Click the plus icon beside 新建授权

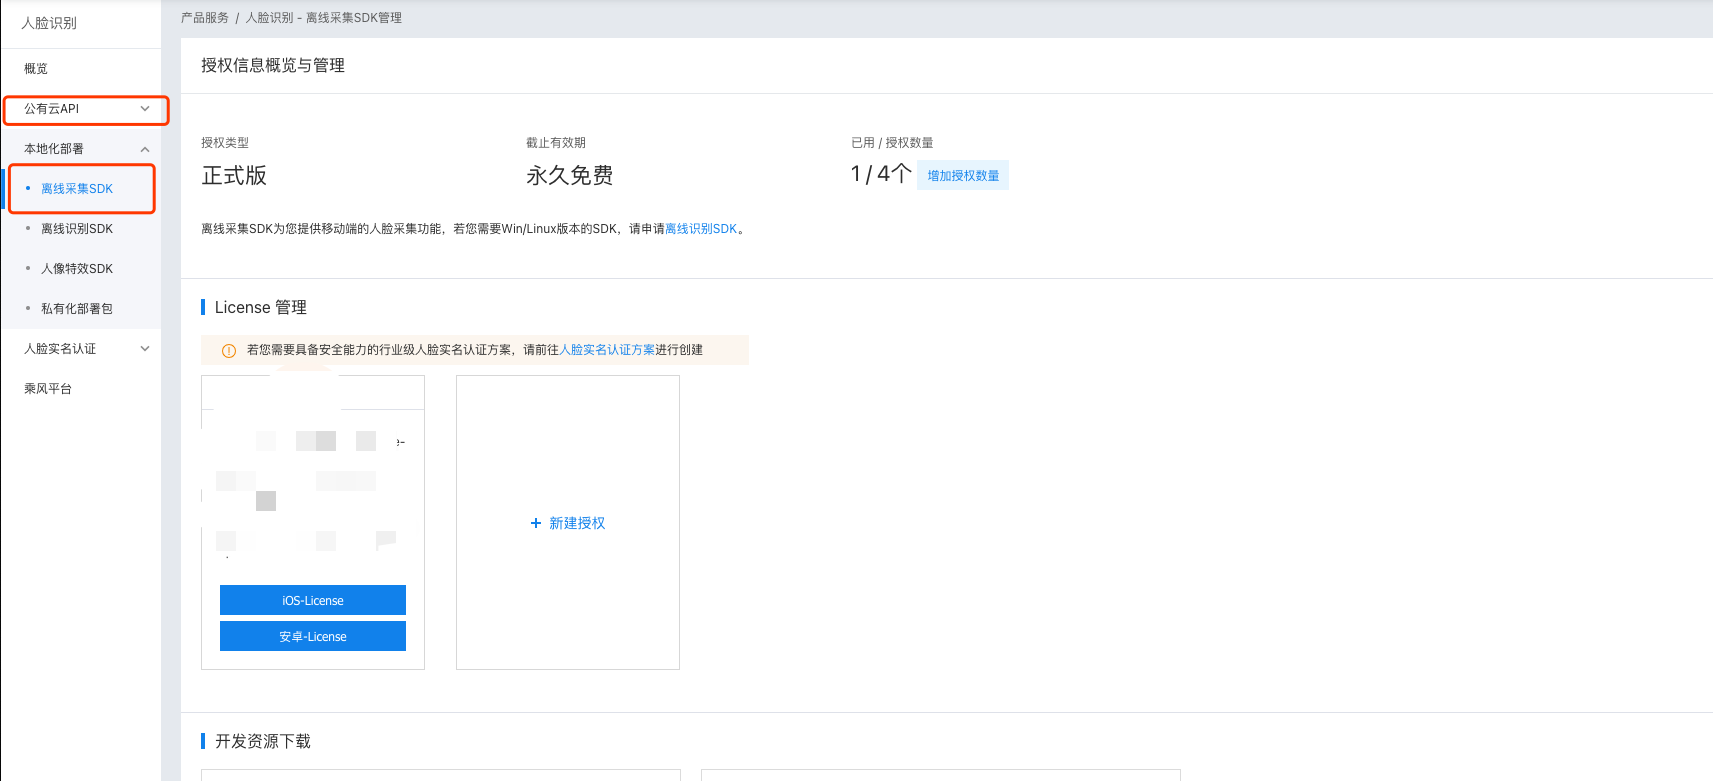[x=536, y=523]
